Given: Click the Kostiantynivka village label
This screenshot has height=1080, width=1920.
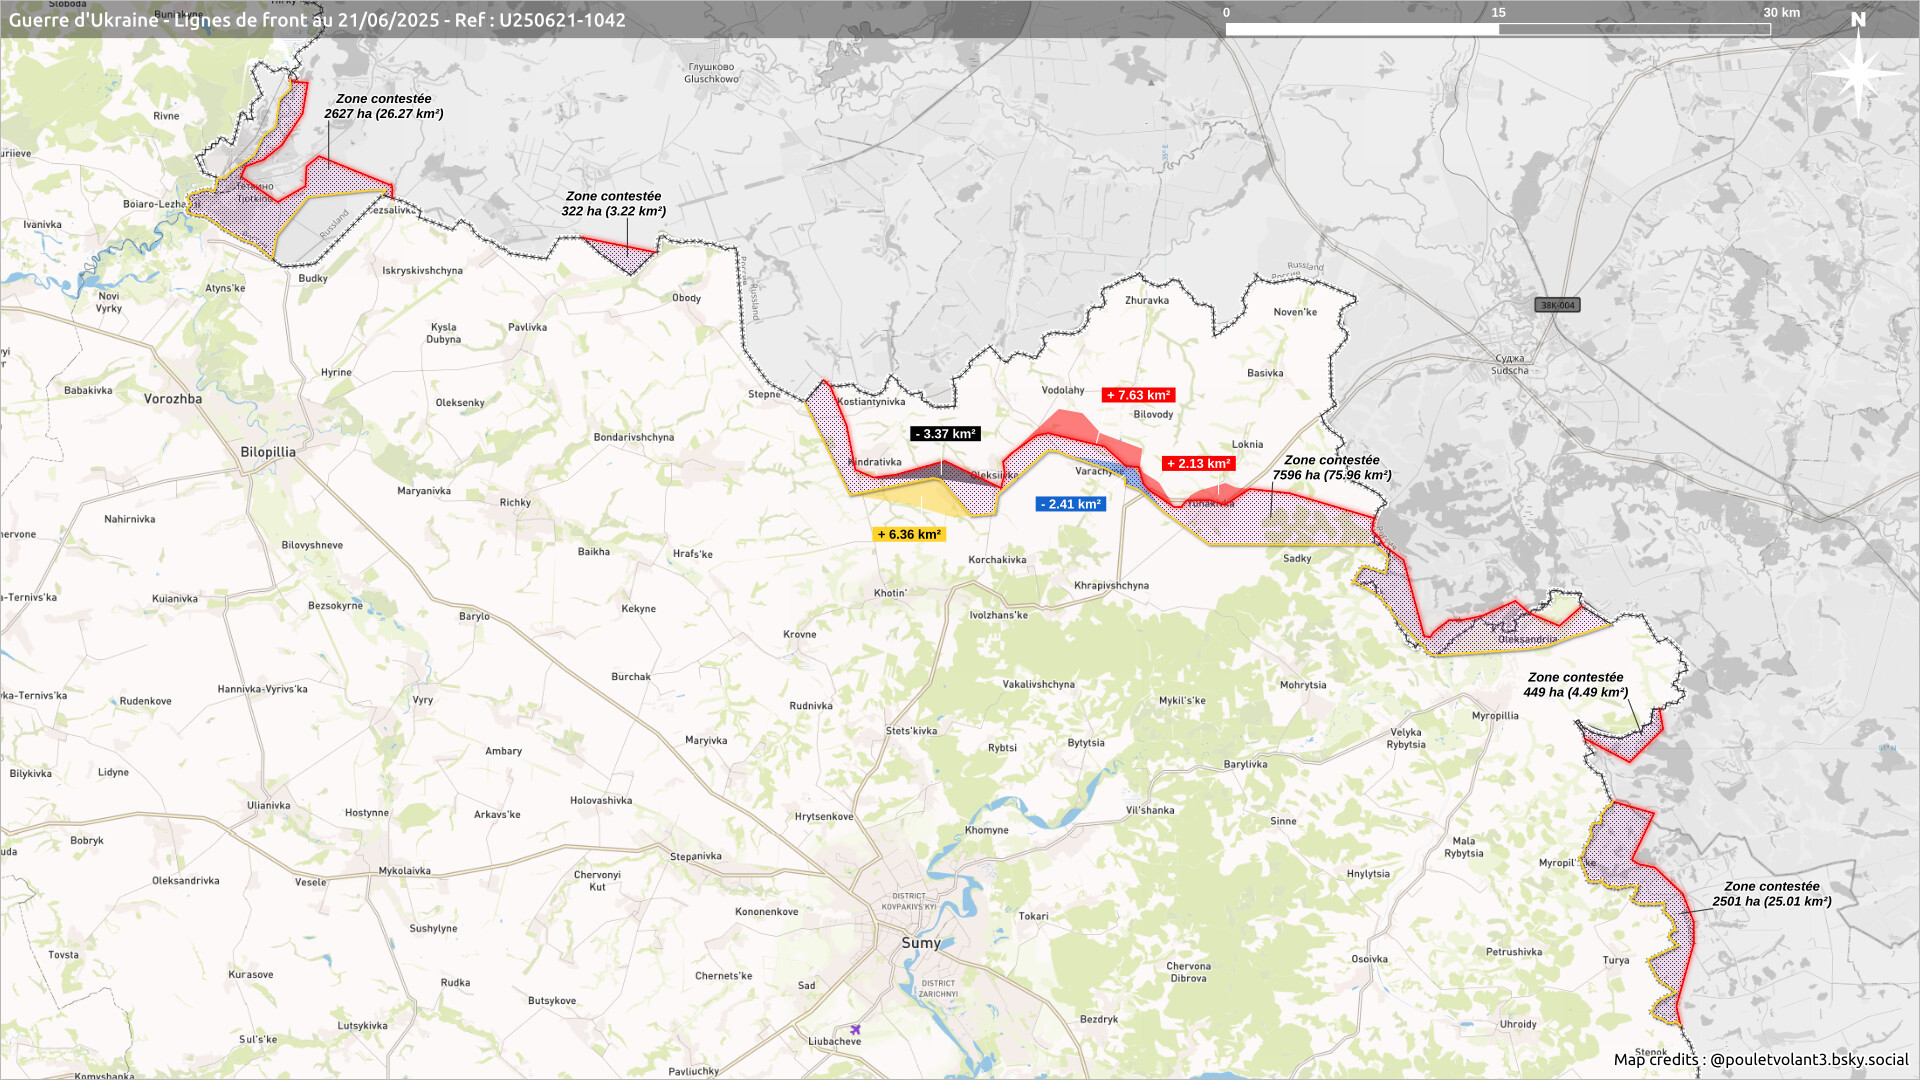Looking at the screenshot, I should (x=871, y=402).
